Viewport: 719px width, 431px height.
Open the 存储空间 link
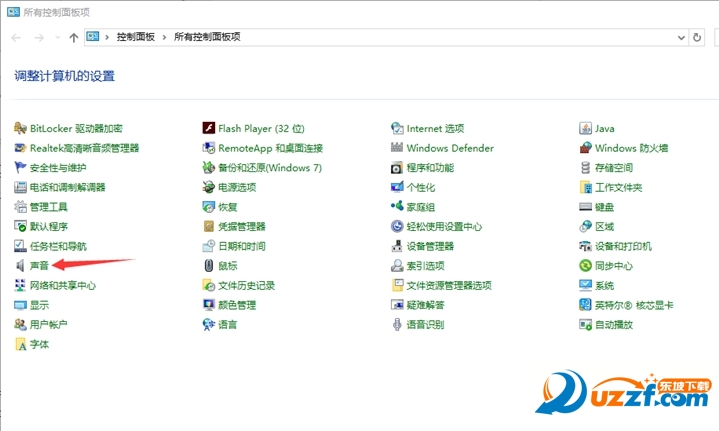point(614,168)
